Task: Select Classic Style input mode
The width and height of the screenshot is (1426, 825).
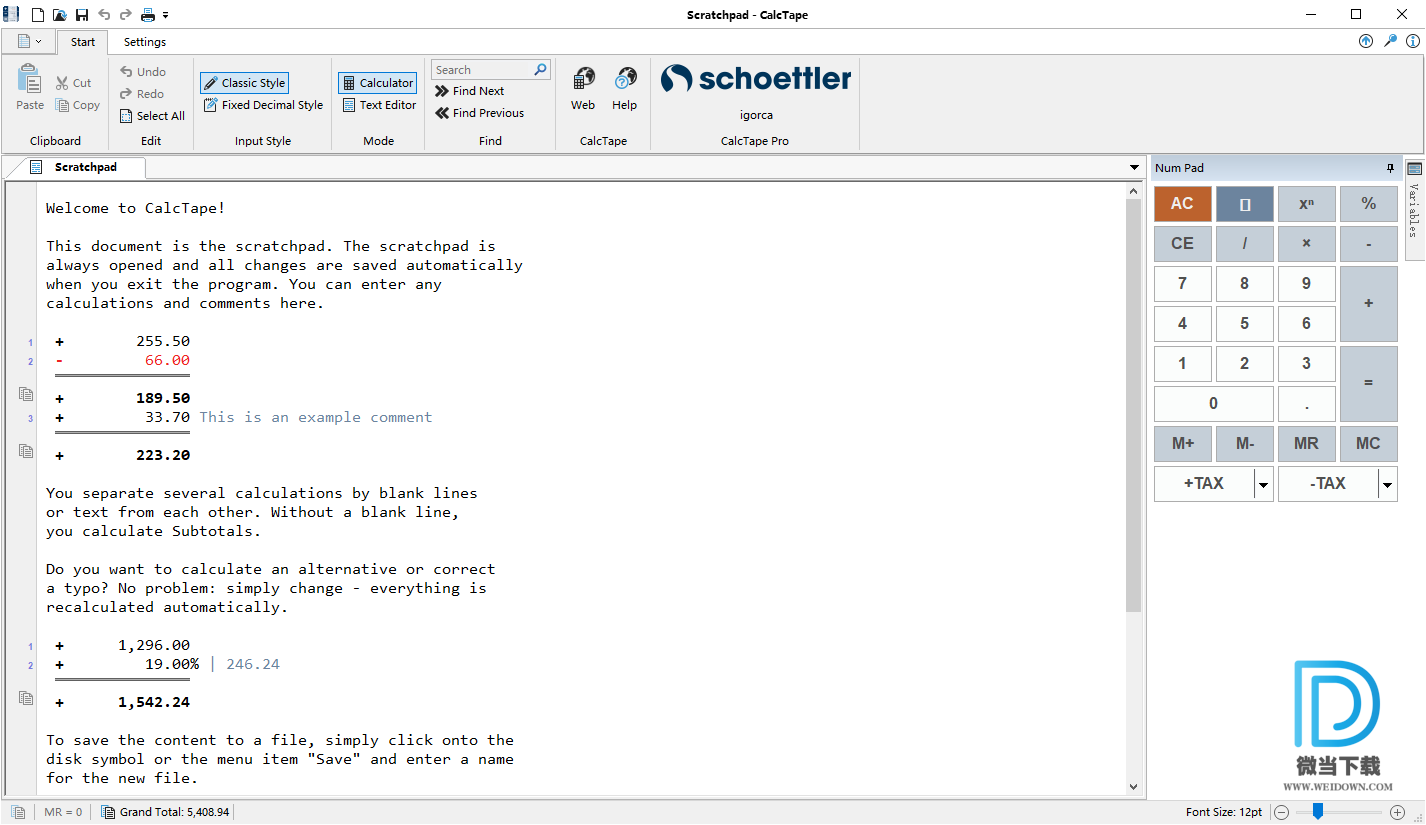Action: 244,83
